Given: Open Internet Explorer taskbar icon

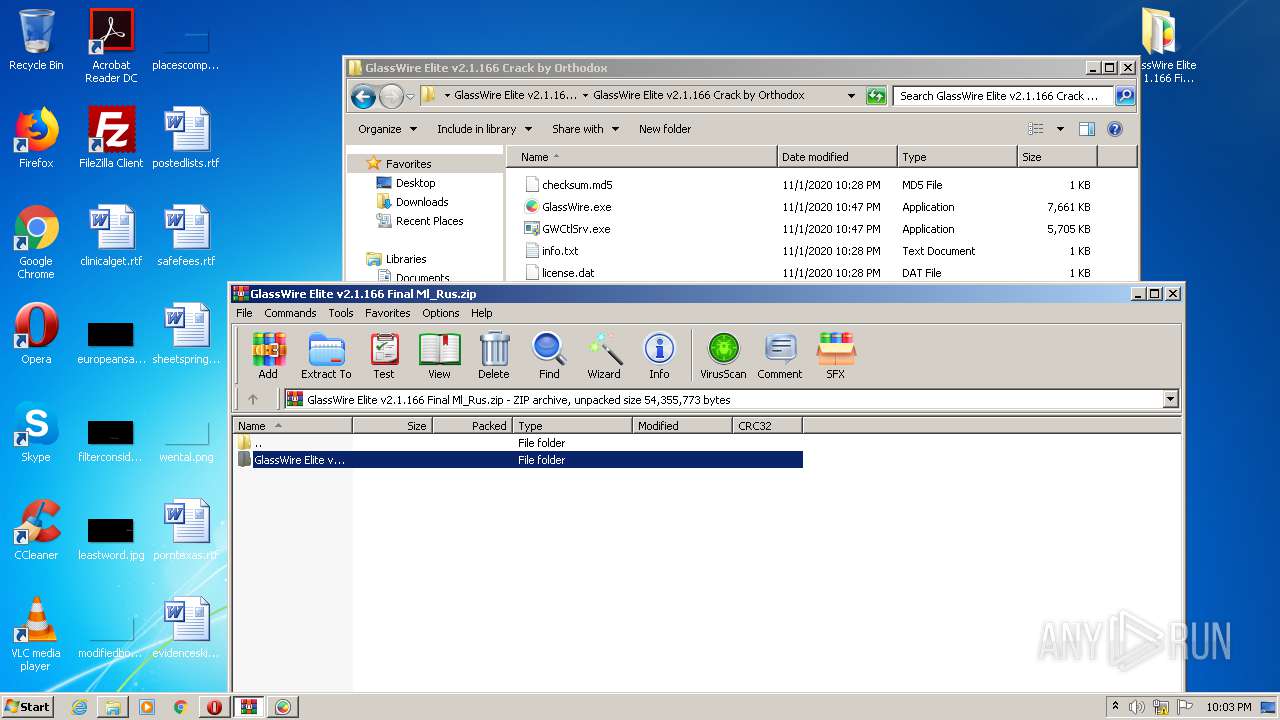Looking at the screenshot, I should pyautogui.click(x=79, y=706).
